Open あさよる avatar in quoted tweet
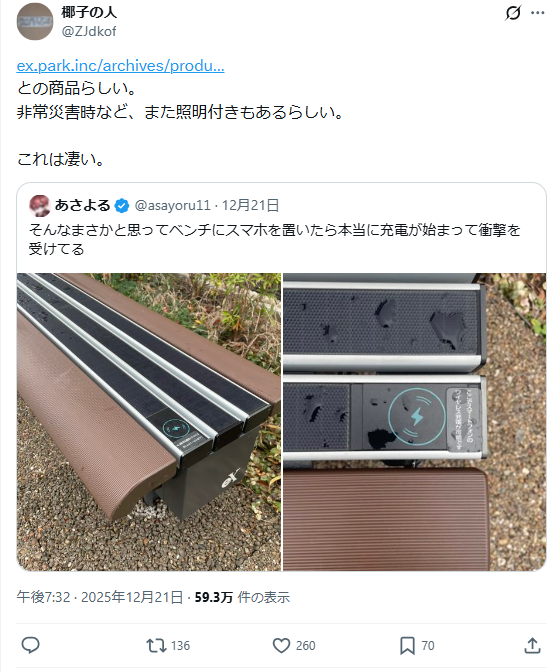558x672 pixels. (x=39, y=205)
